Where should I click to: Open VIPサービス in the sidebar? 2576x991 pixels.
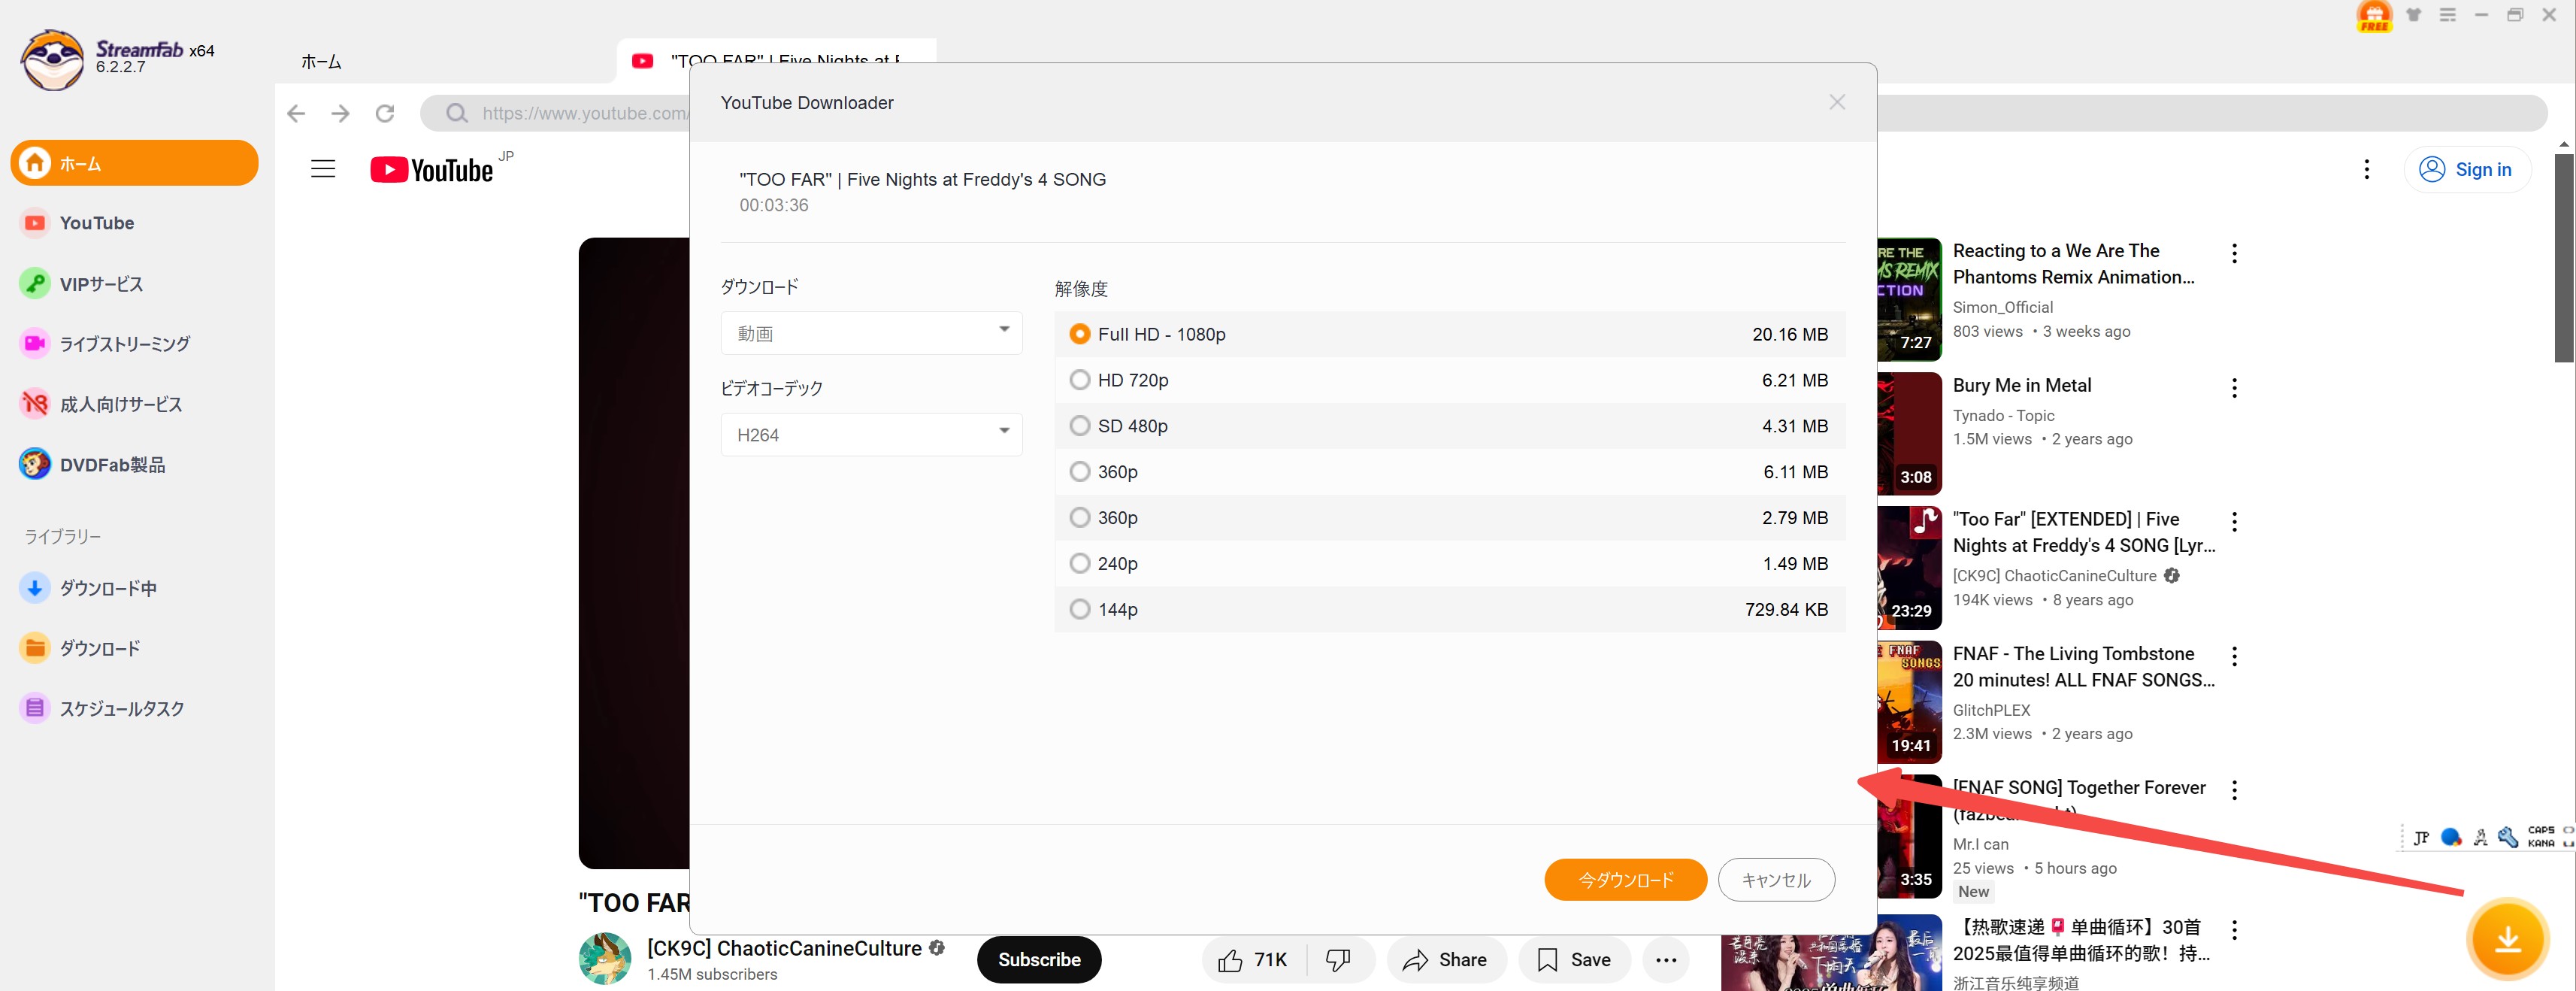[x=101, y=284]
